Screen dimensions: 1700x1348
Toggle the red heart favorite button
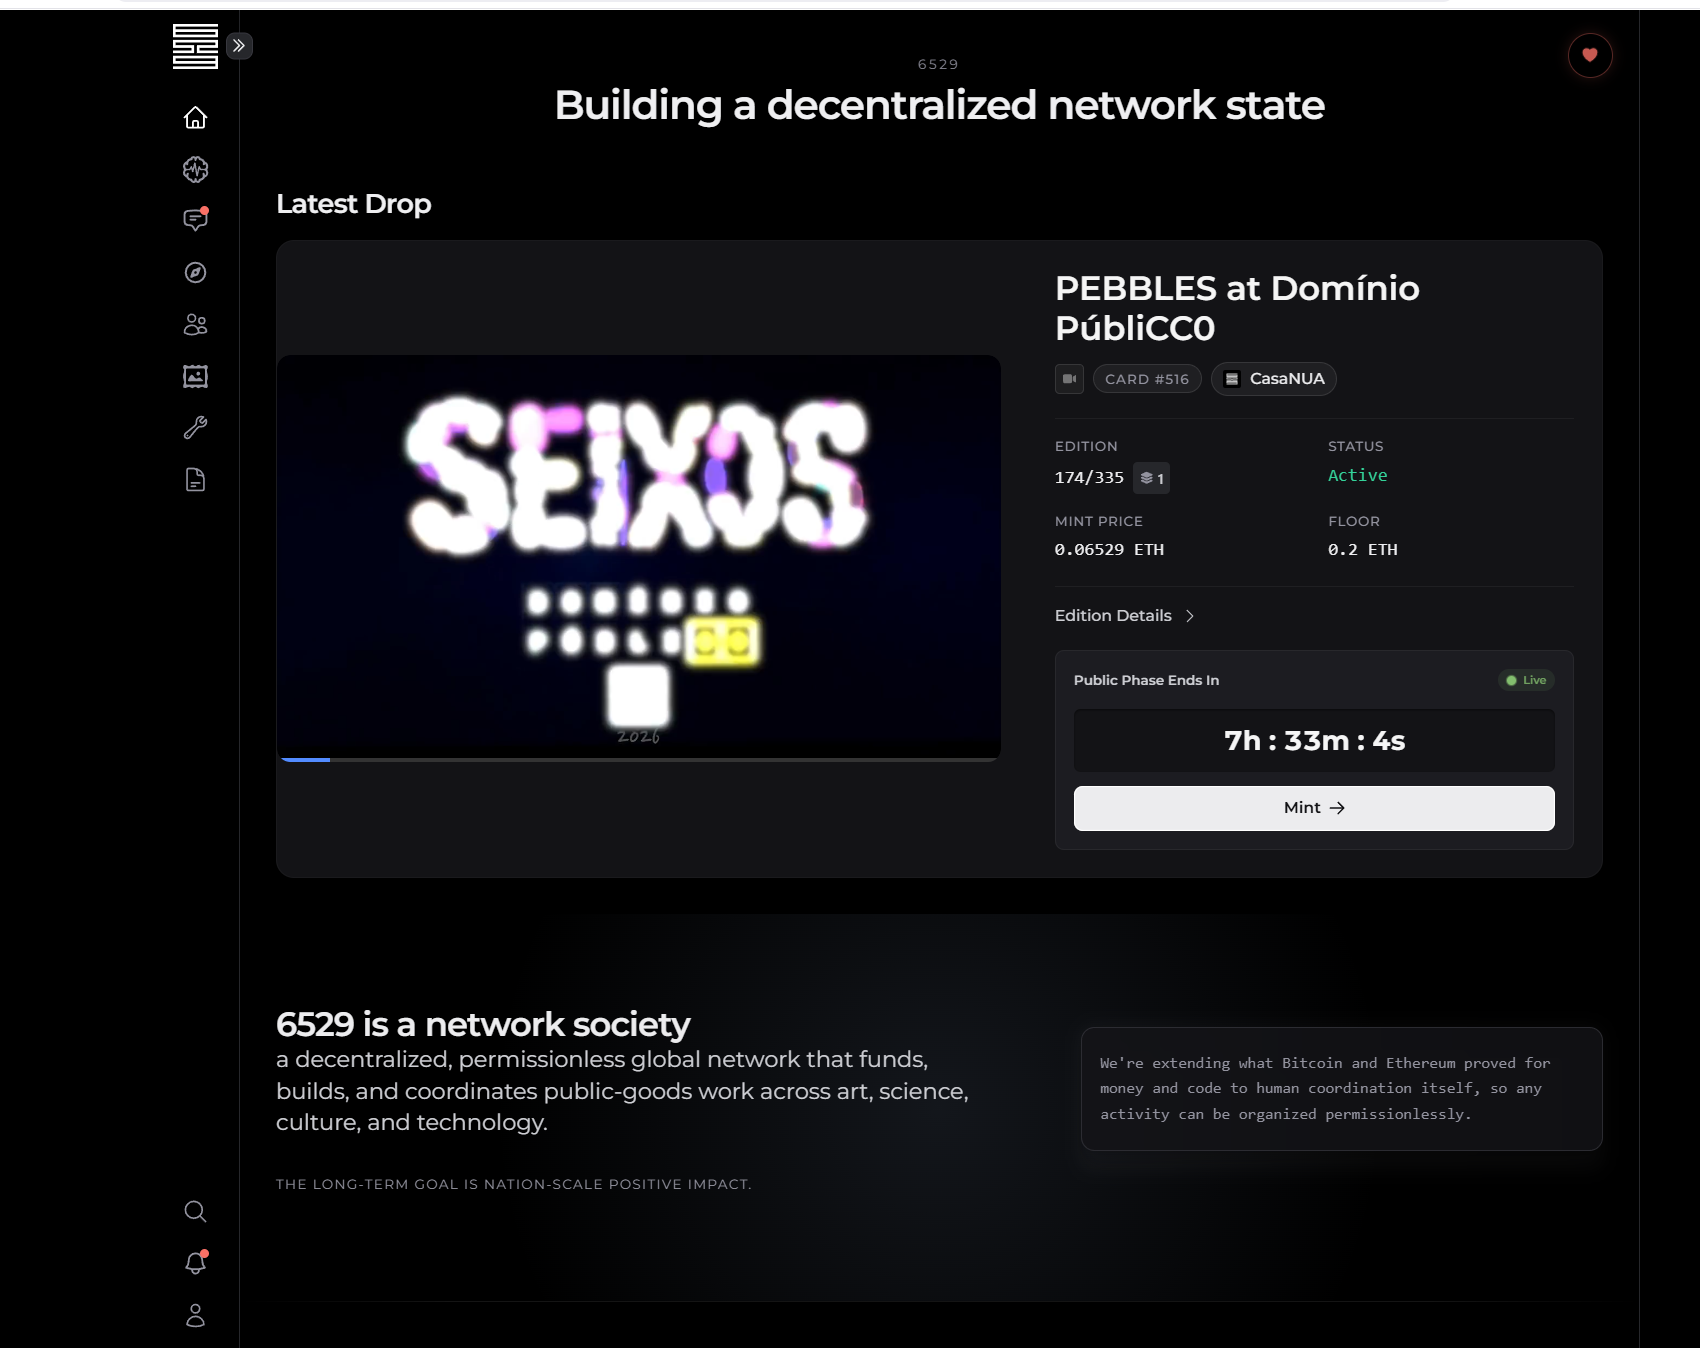tap(1589, 55)
